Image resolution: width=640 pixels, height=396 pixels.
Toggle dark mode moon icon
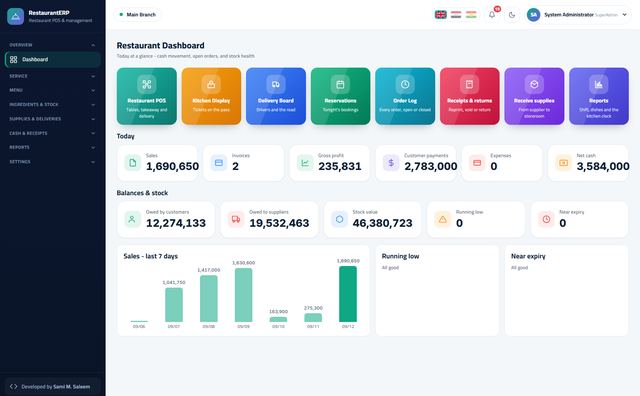click(x=512, y=15)
